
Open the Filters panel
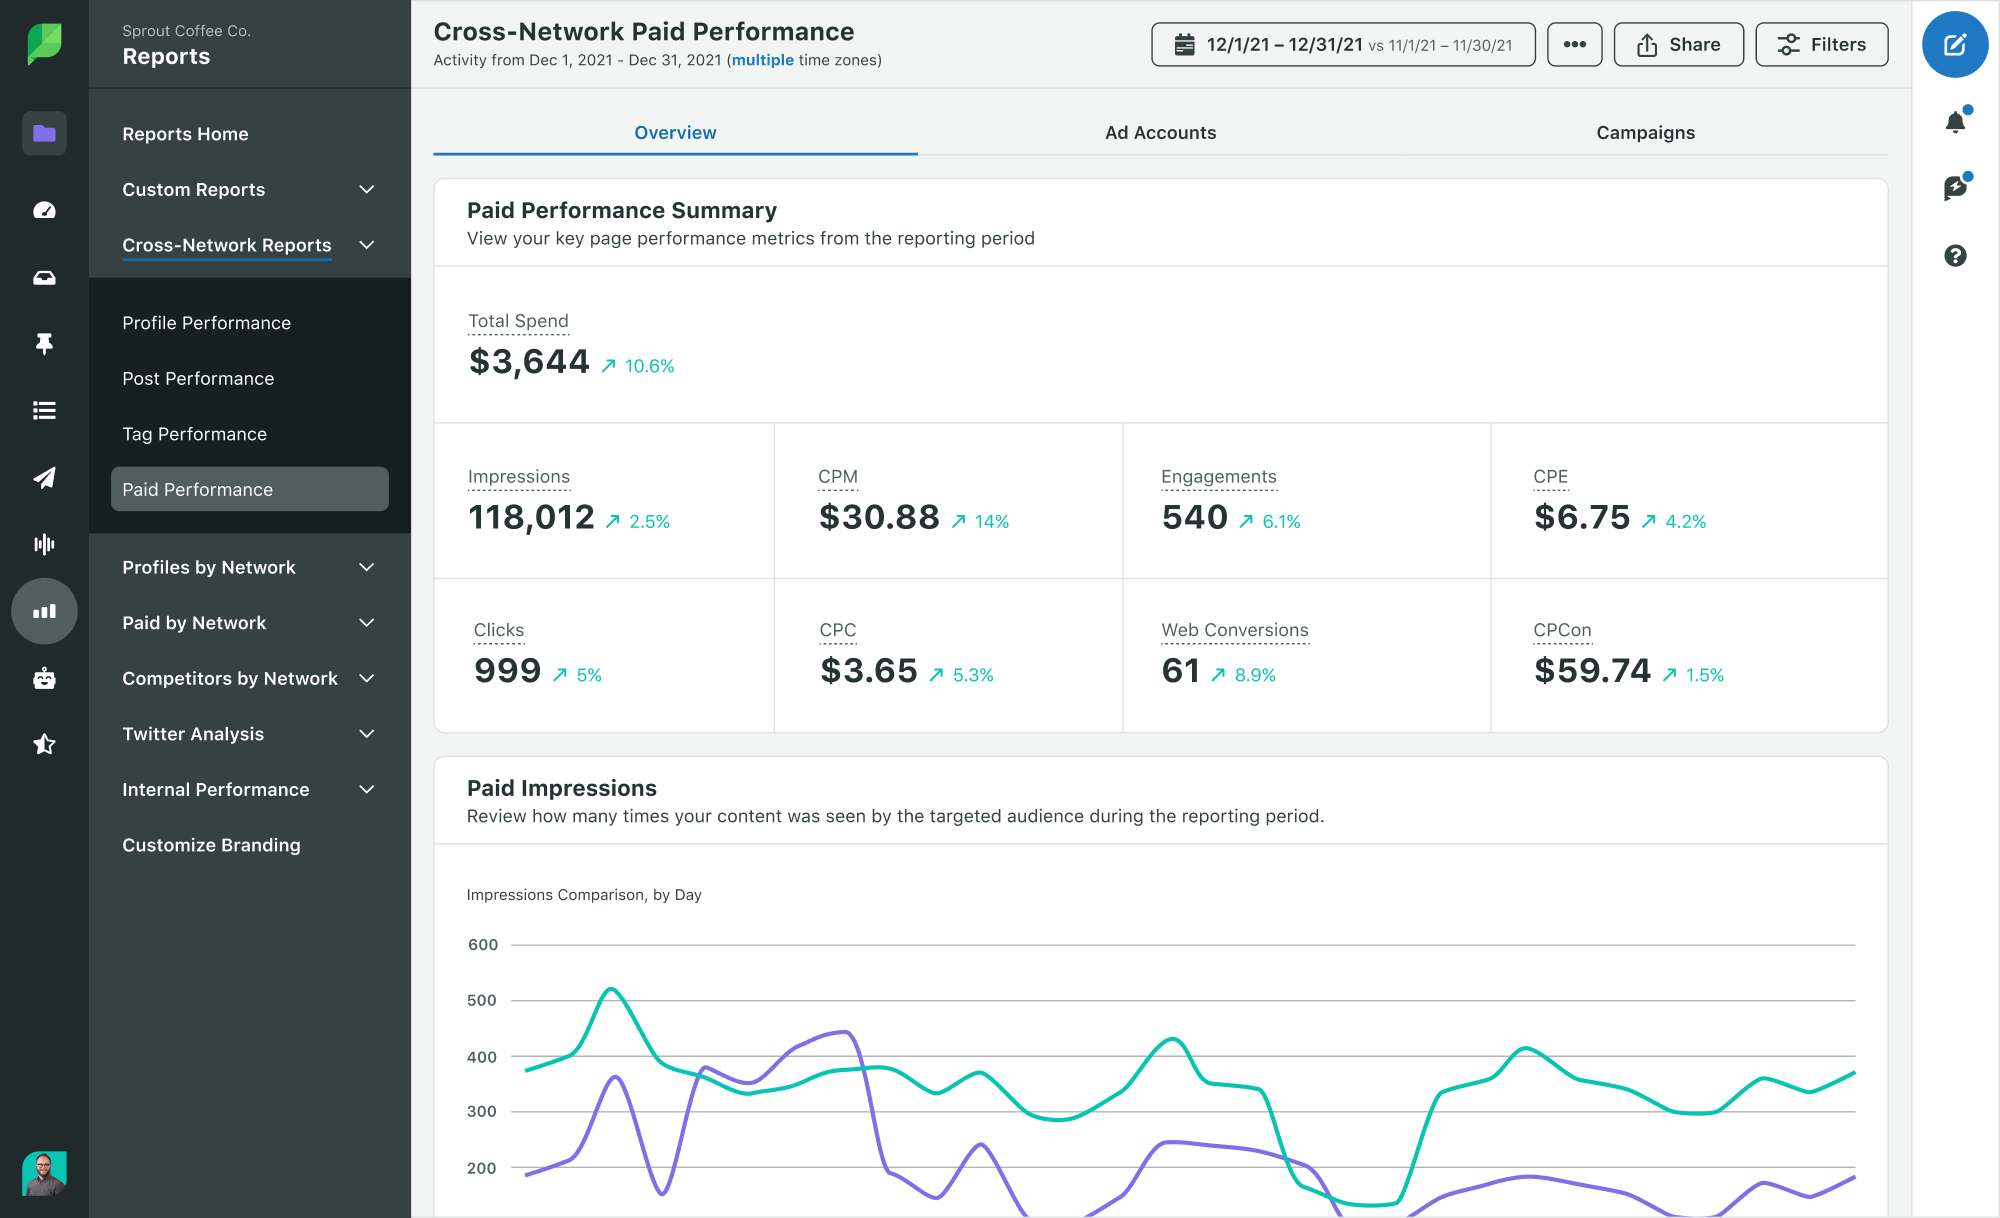tap(1822, 44)
